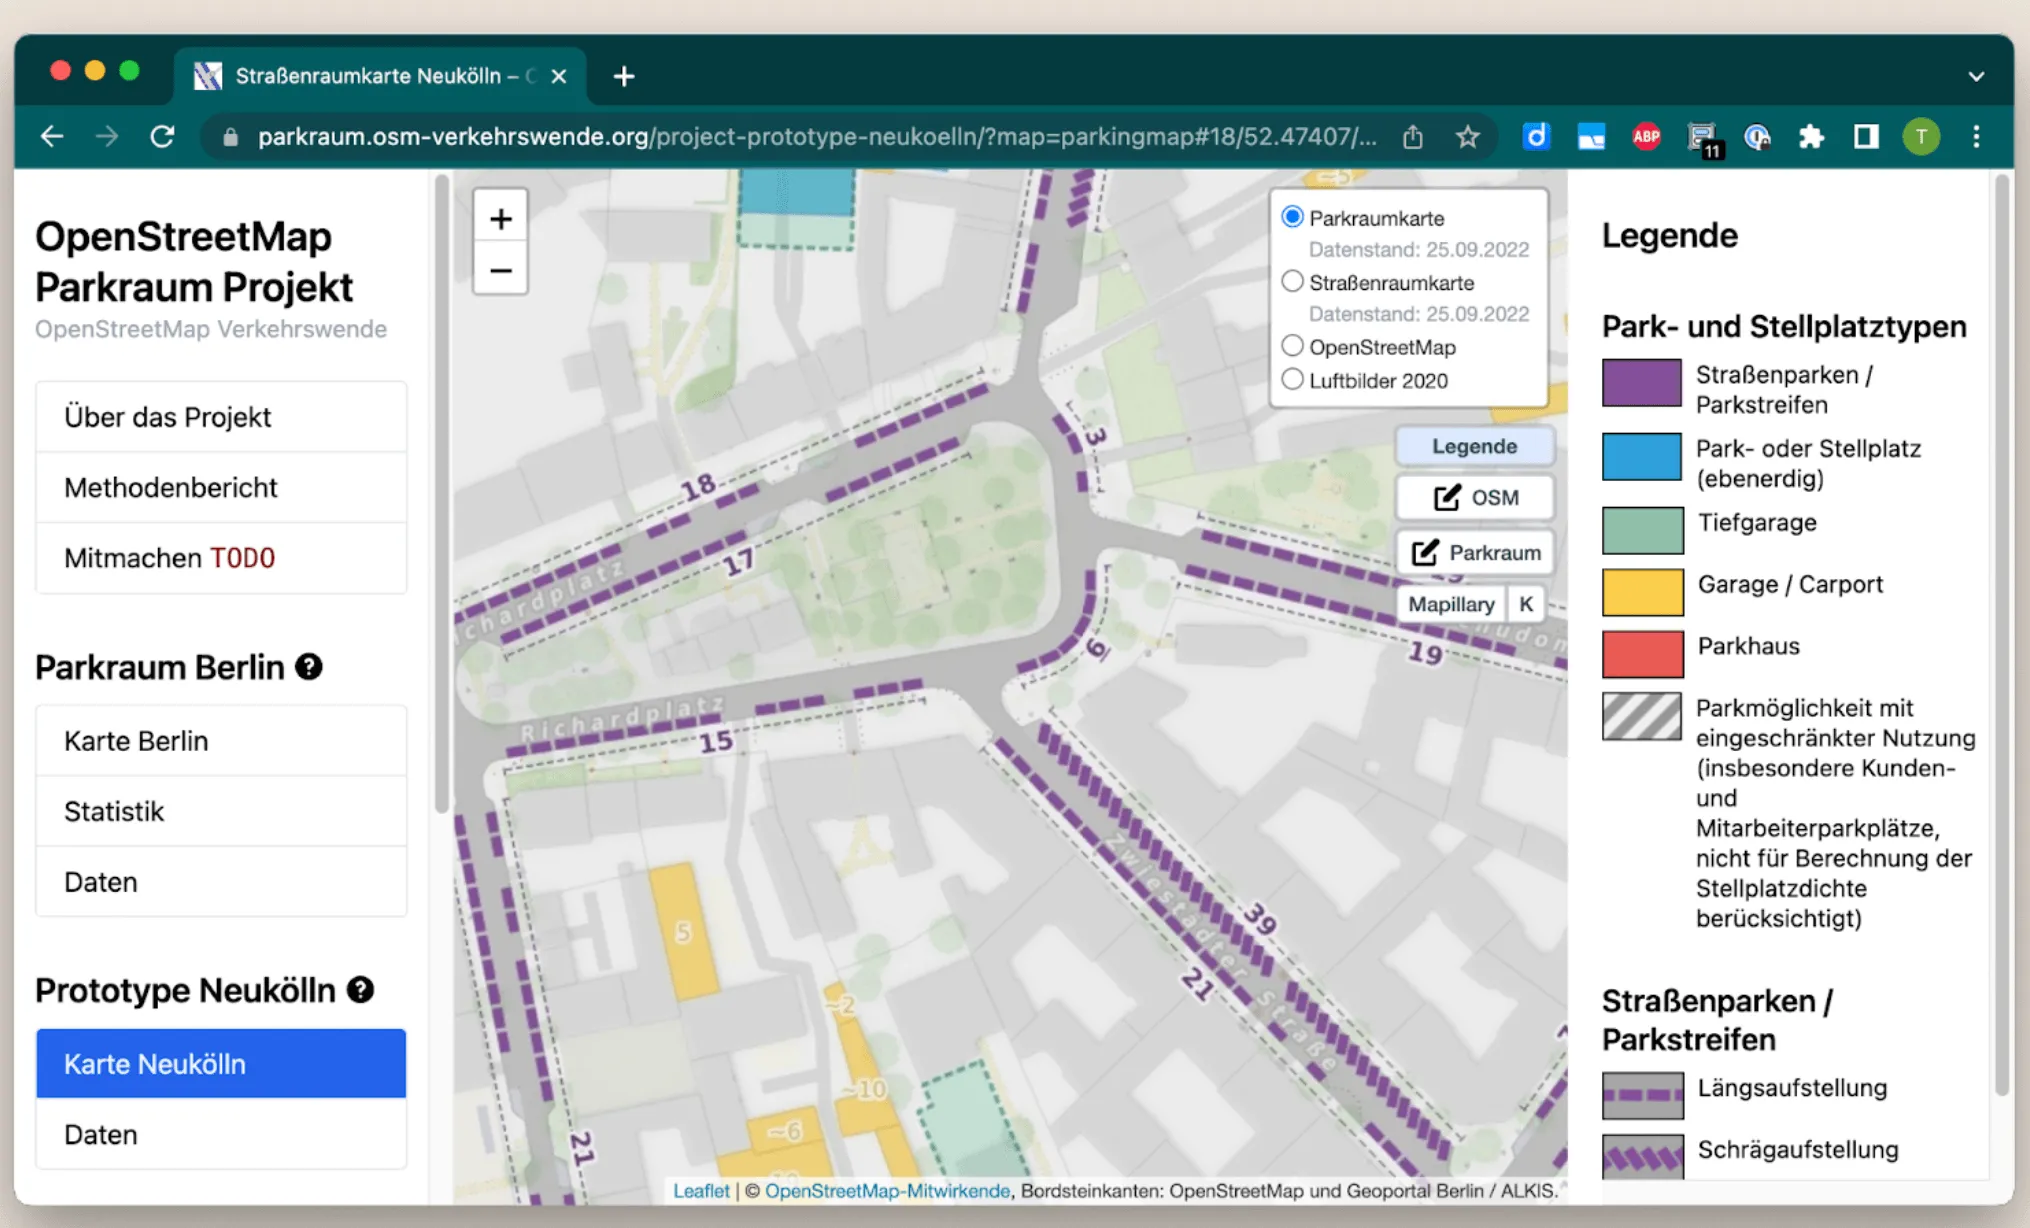The height and width of the screenshot is (1228, 2030).
Task: Open the blue 'd' extension icon
Action: [1536, 136]
